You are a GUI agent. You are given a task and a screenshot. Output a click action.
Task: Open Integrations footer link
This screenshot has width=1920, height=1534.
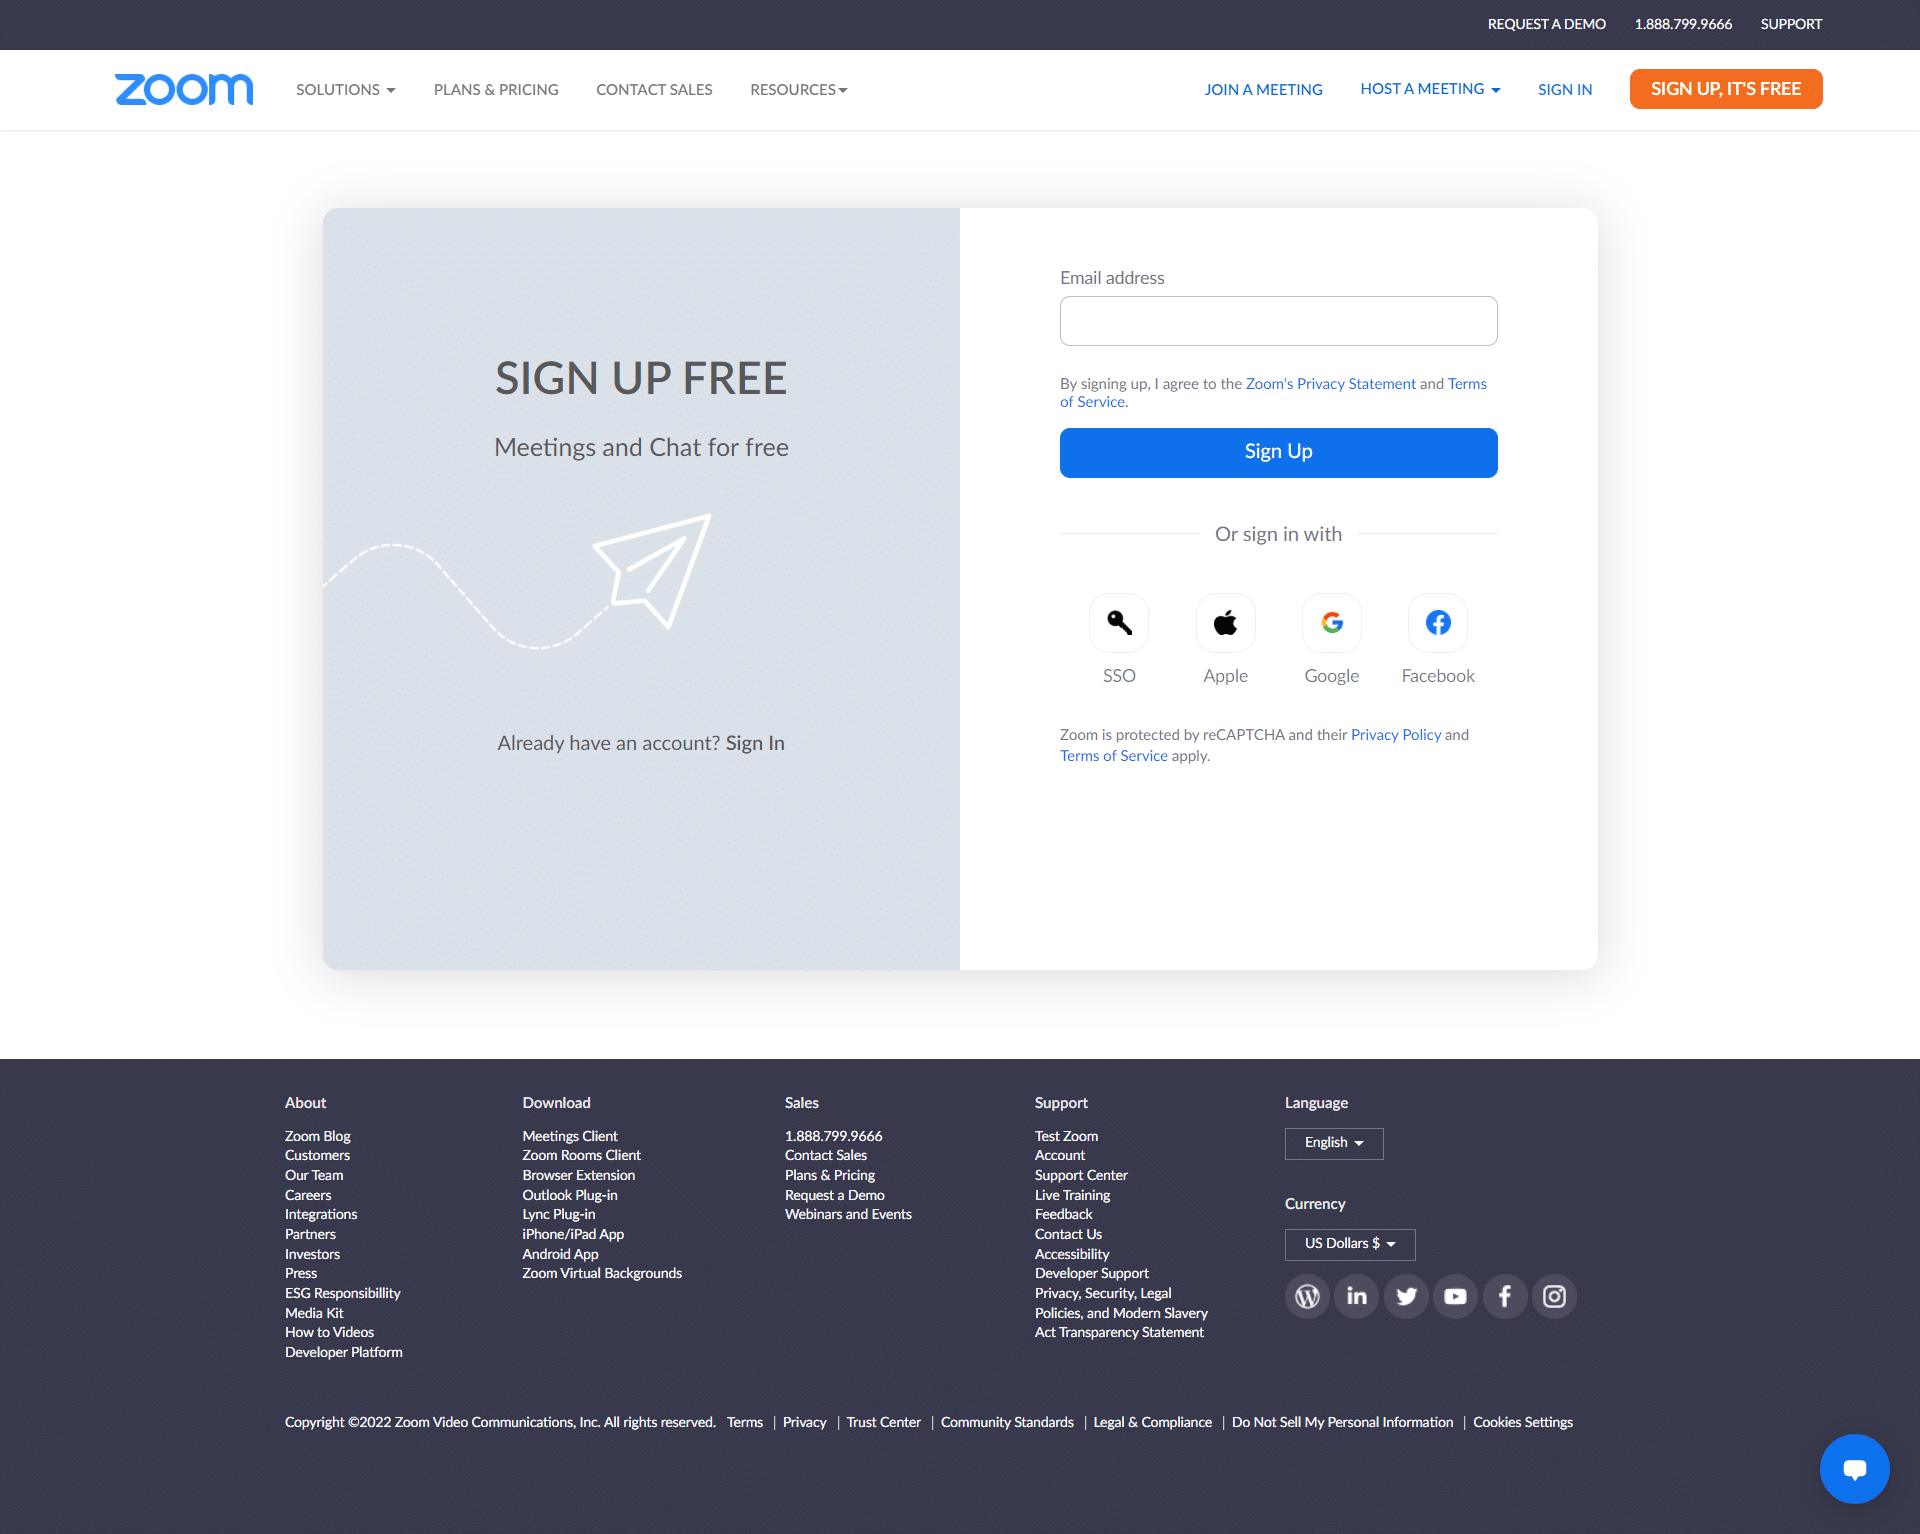coord(321,1214)
